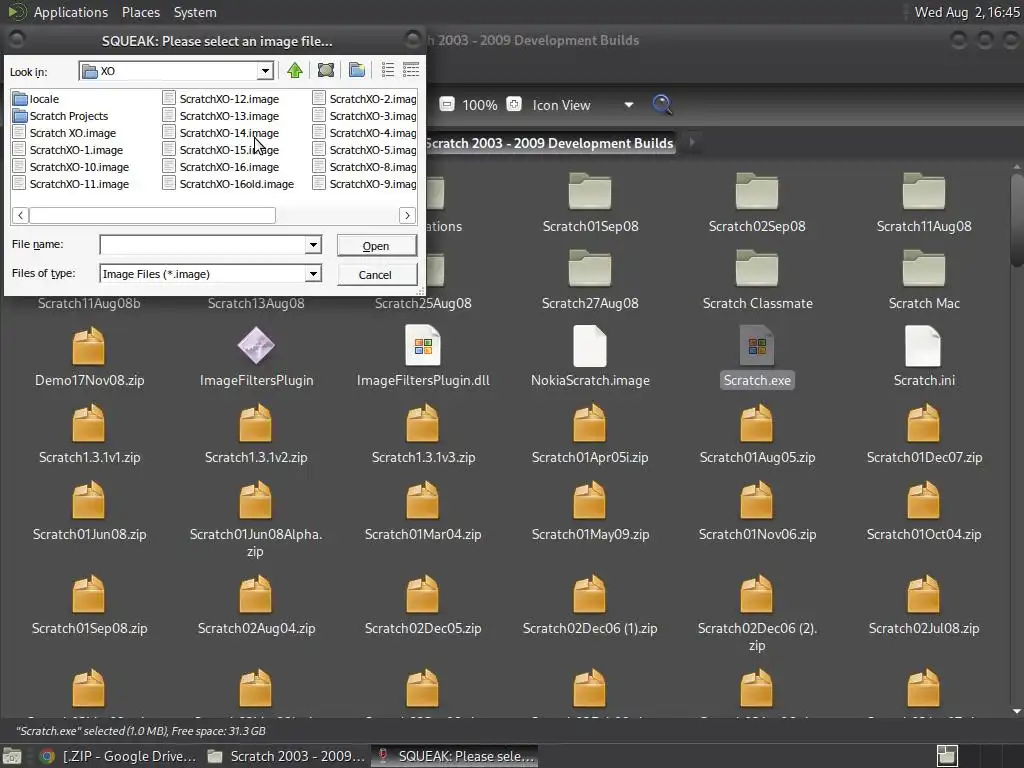Viewport: 1024px width, 768px height.
Task: Click the Cancel button
Action: coord(377,275)
